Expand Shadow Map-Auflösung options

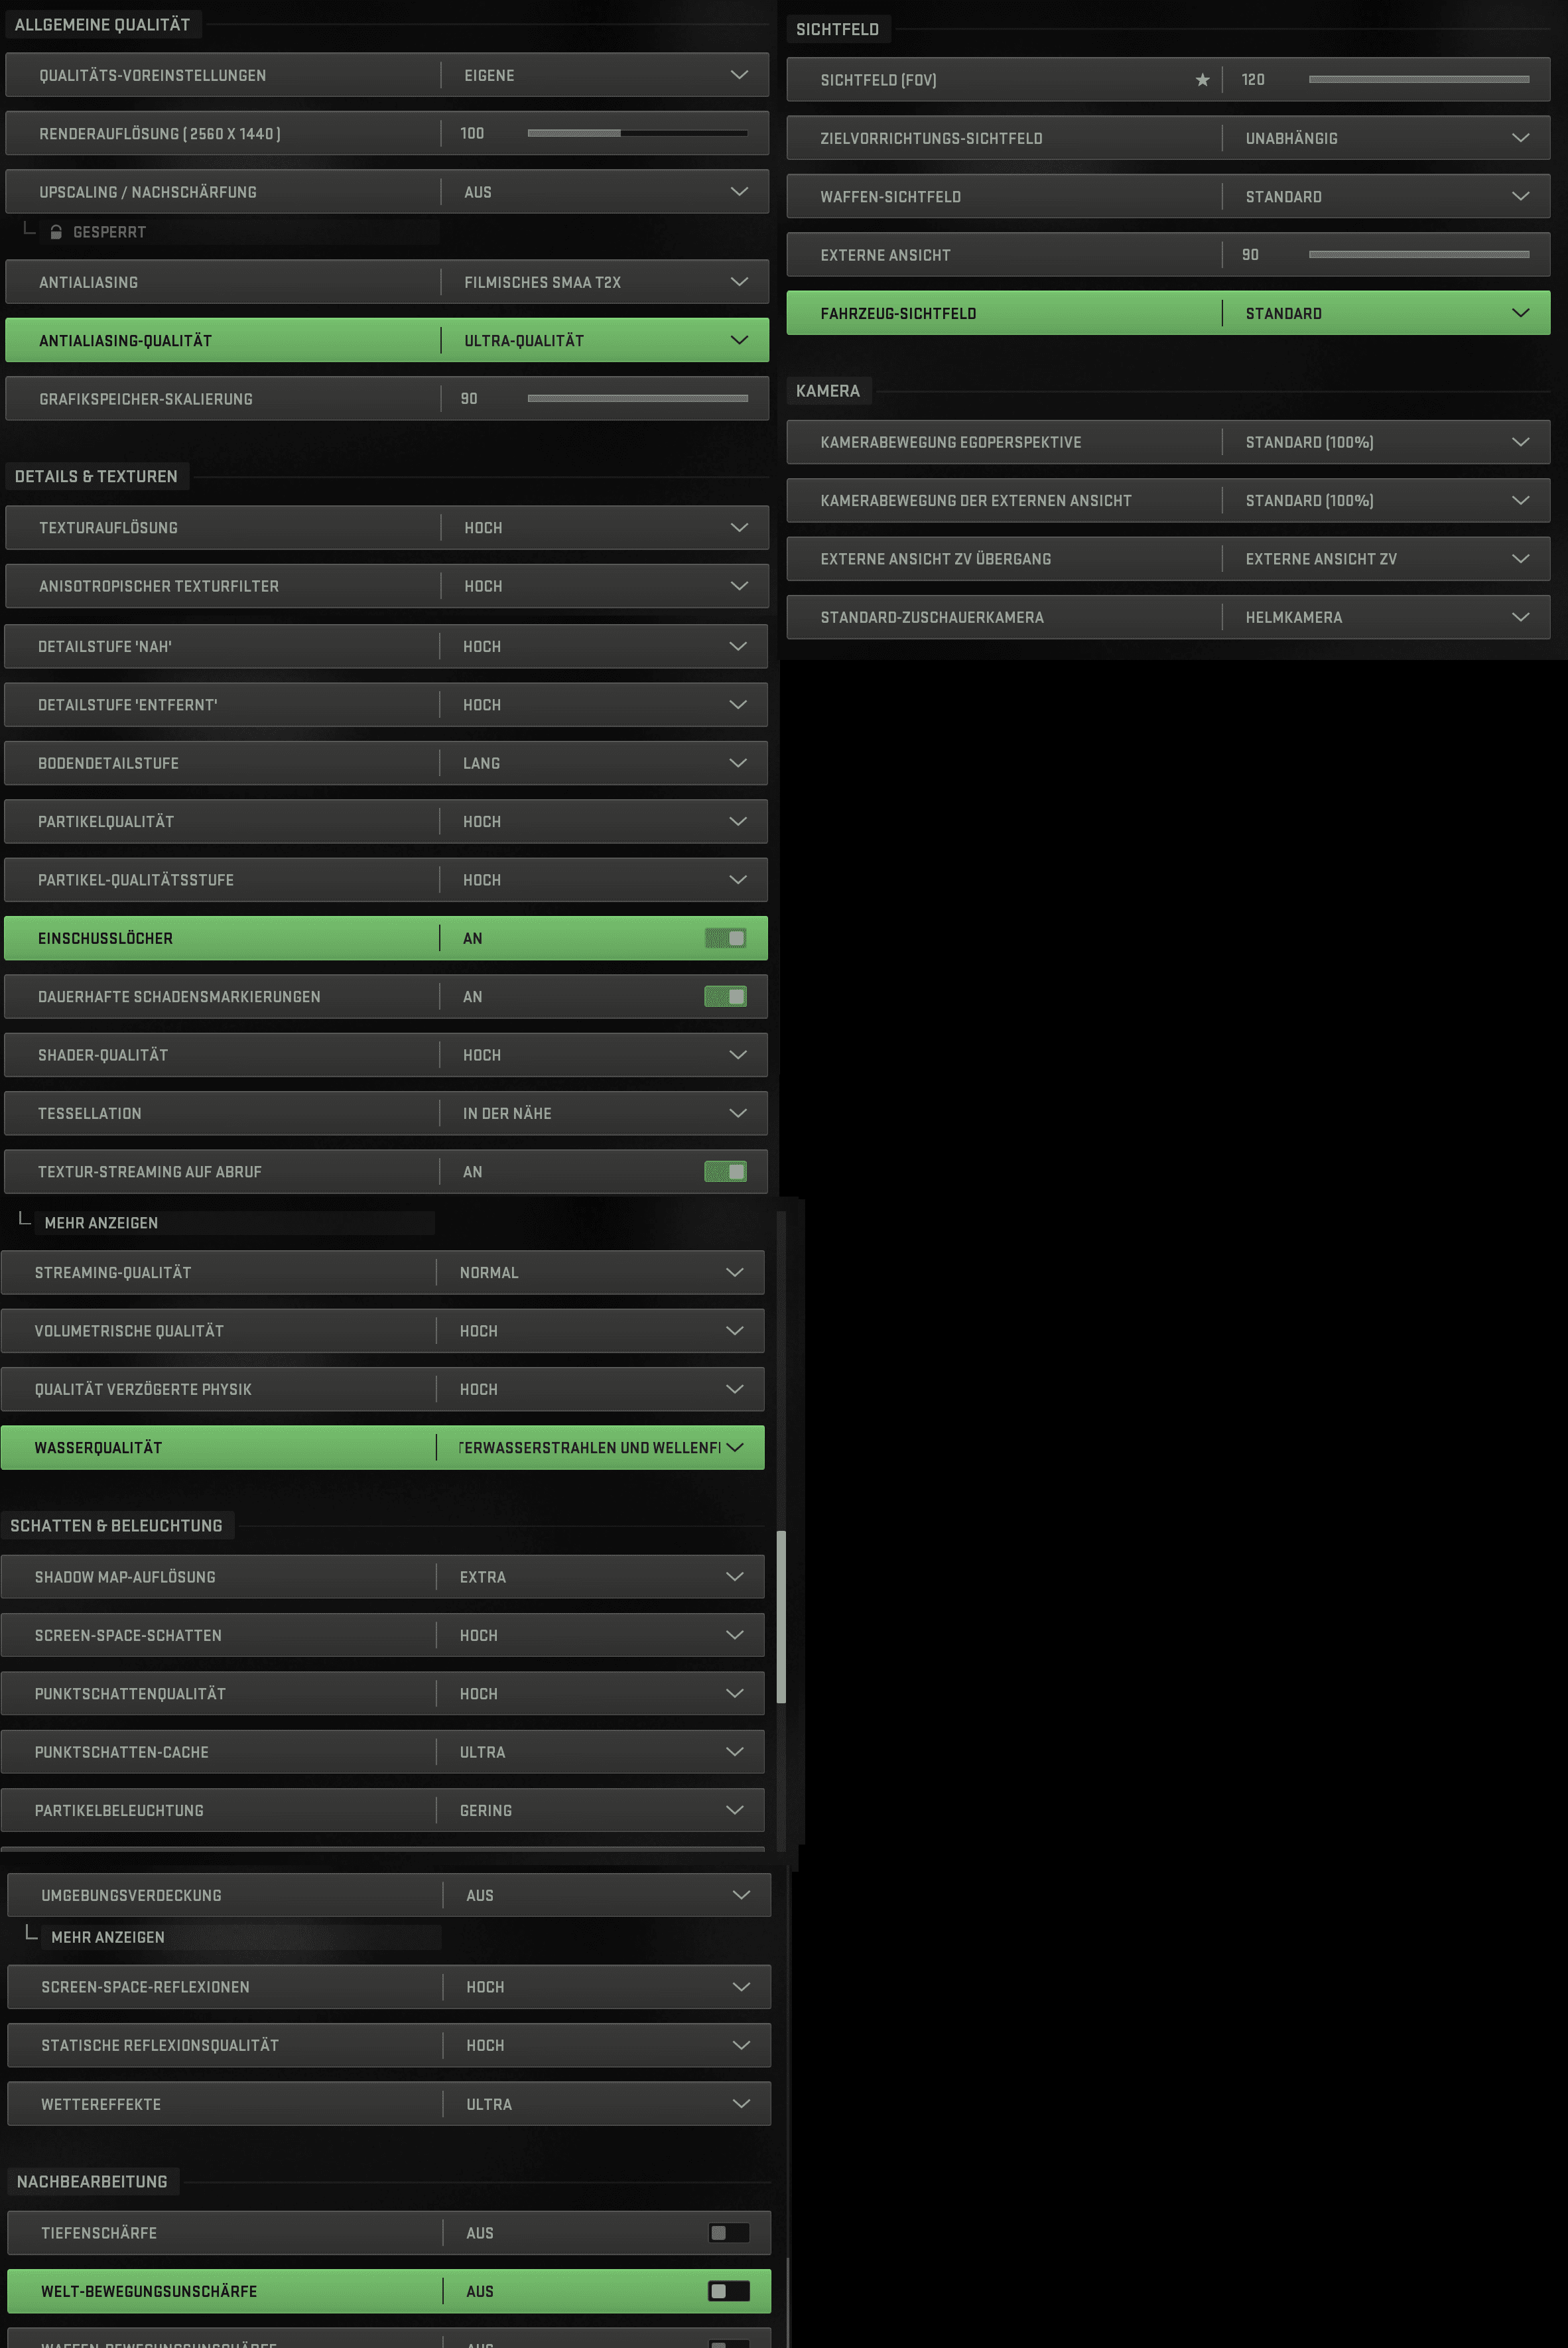tap(599, 1577)
